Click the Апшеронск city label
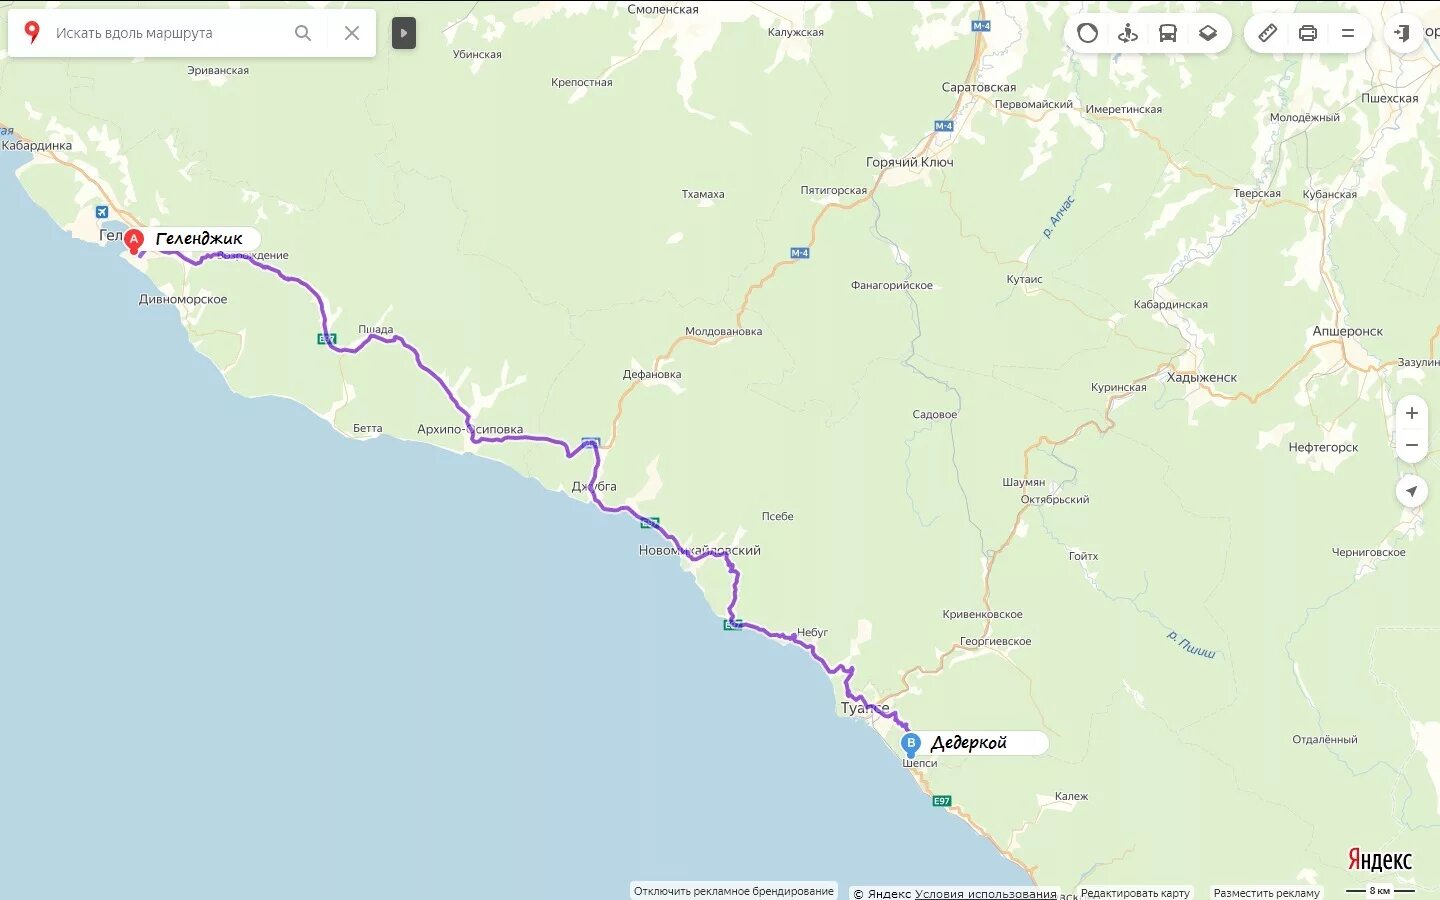The width and height of the screenshot is (1440, 900). coord(1348,331)
